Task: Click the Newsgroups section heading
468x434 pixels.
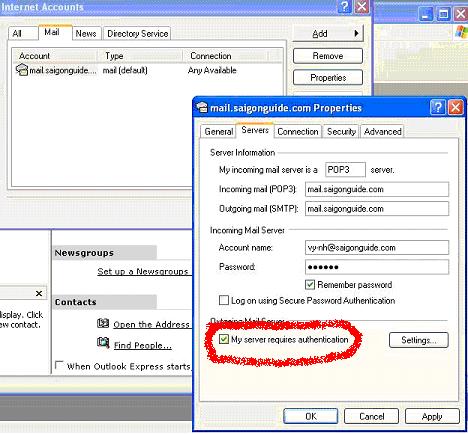Action: click(84, 253)
